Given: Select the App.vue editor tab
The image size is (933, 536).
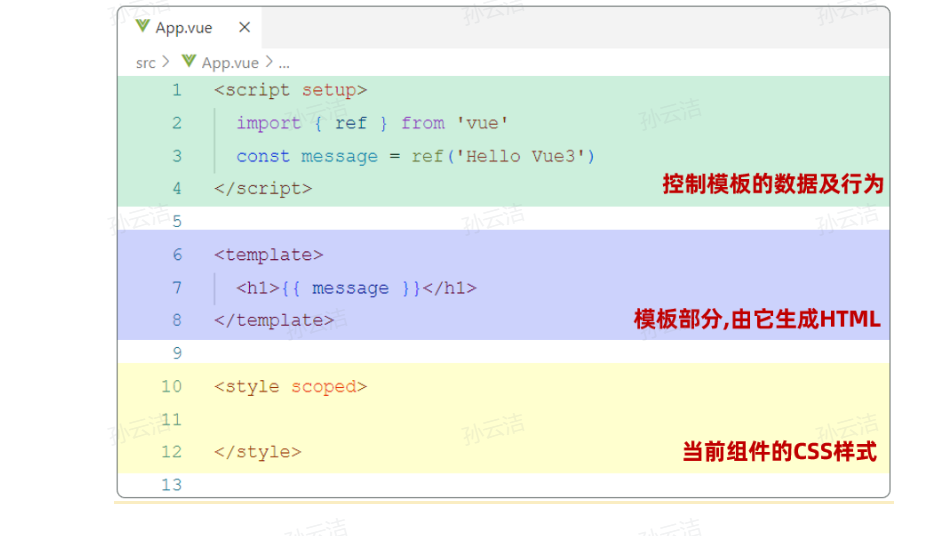Looking at the screenshot, I should click(x=190, y=27).
